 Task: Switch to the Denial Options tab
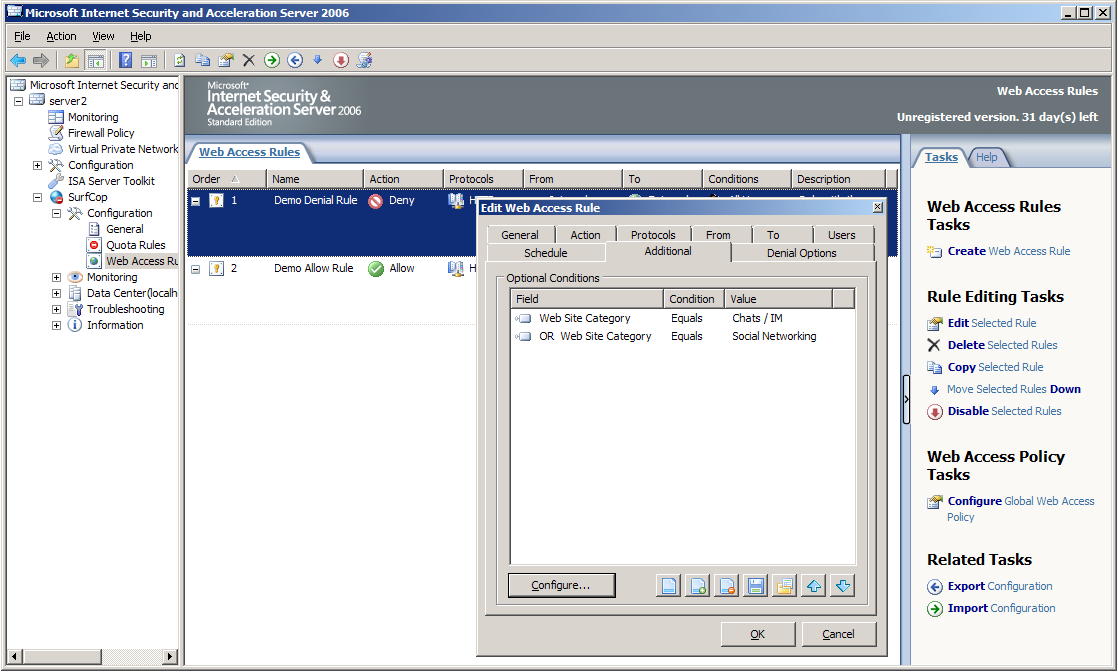tap(801, 253)
